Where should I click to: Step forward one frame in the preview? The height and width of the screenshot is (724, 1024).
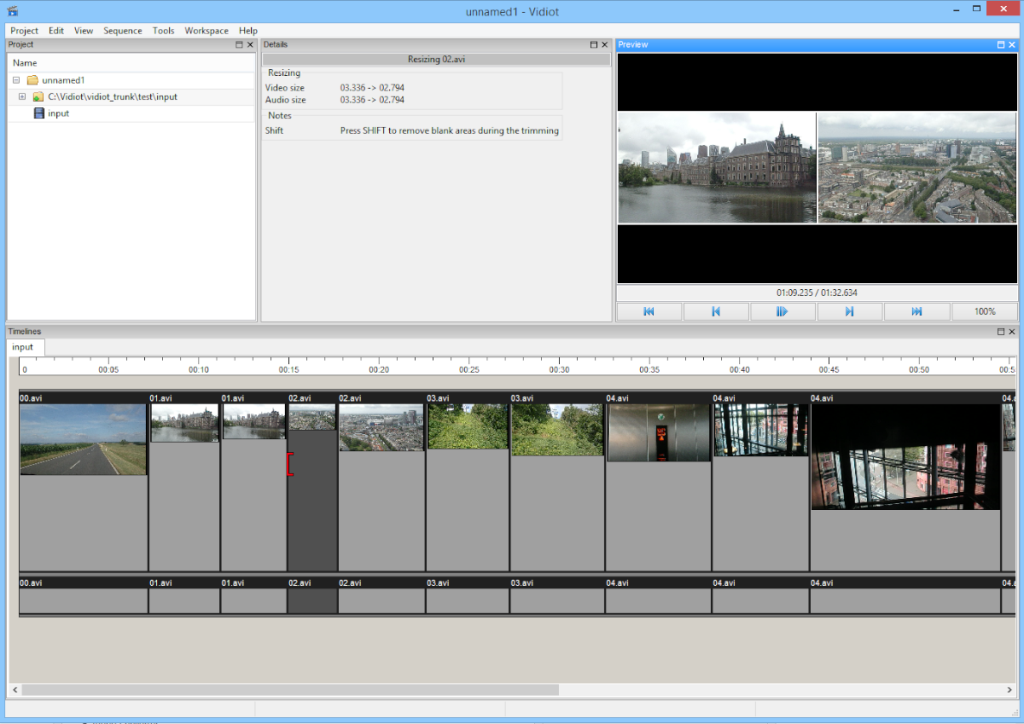(850, 311)
